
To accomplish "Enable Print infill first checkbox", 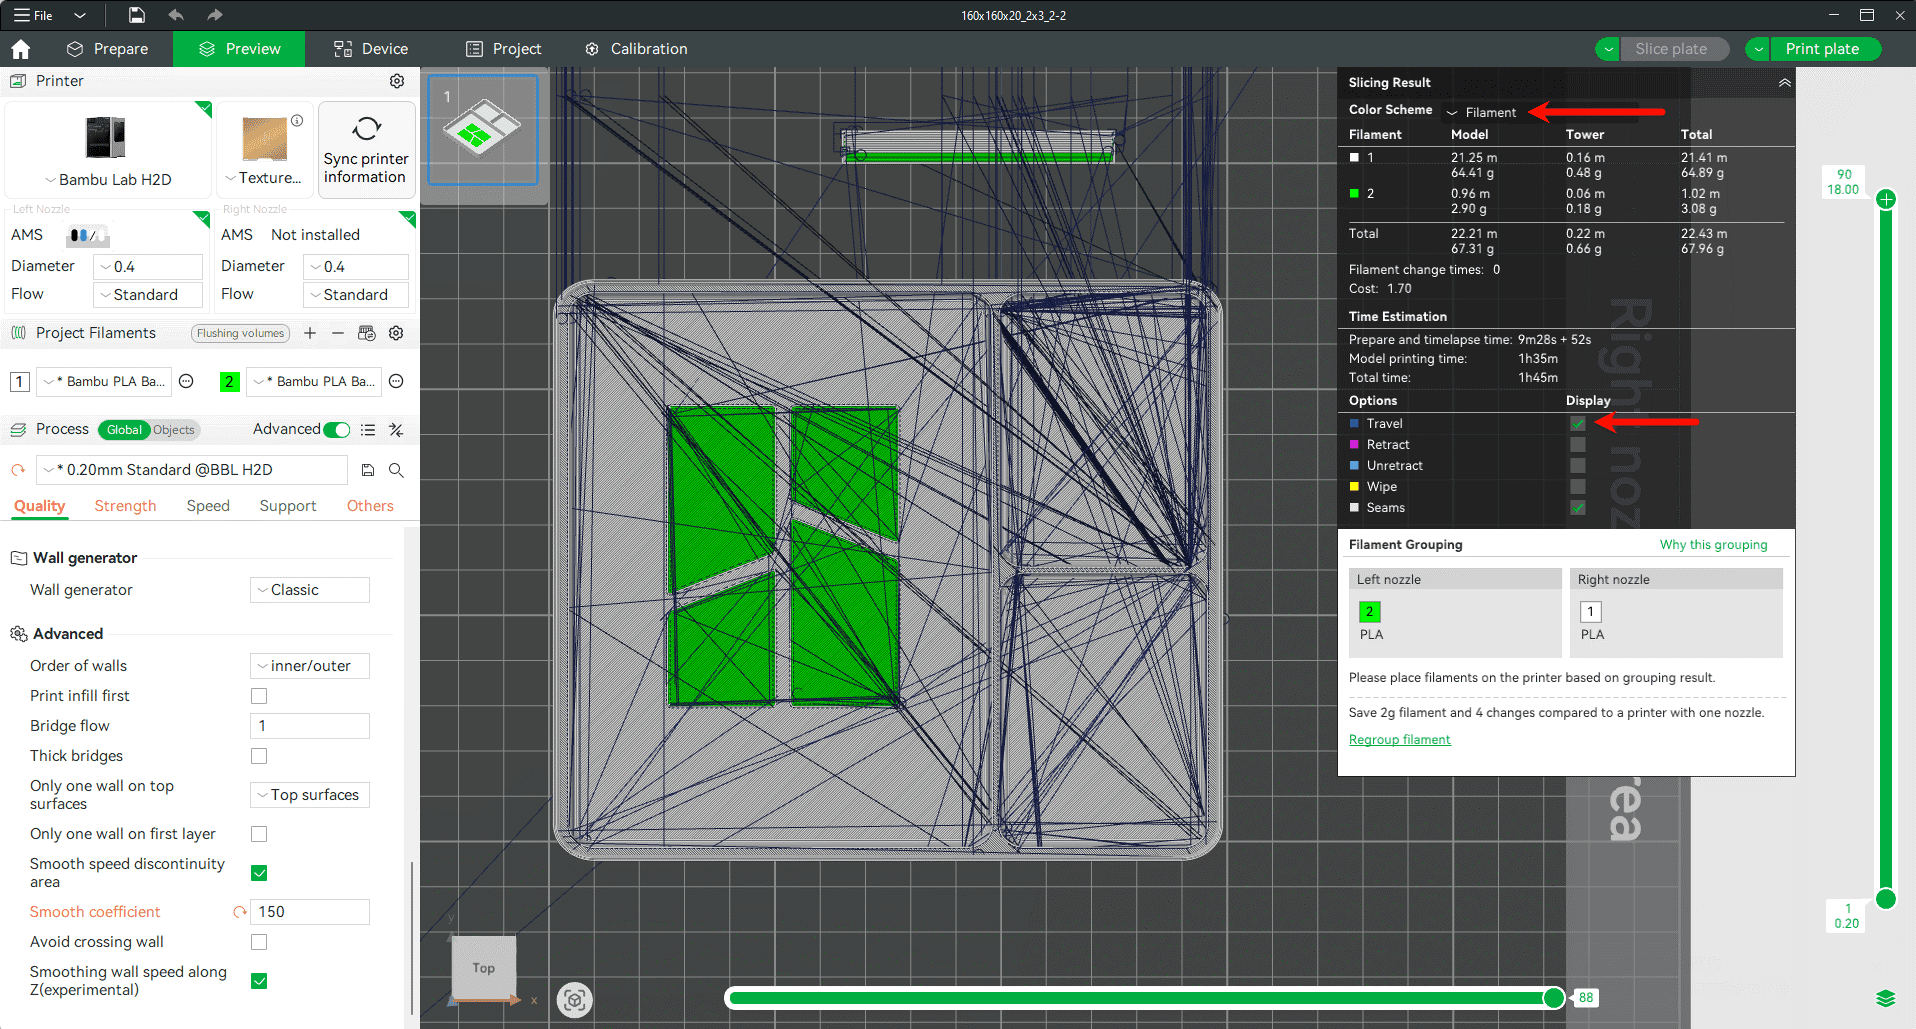I will [259, 696].
